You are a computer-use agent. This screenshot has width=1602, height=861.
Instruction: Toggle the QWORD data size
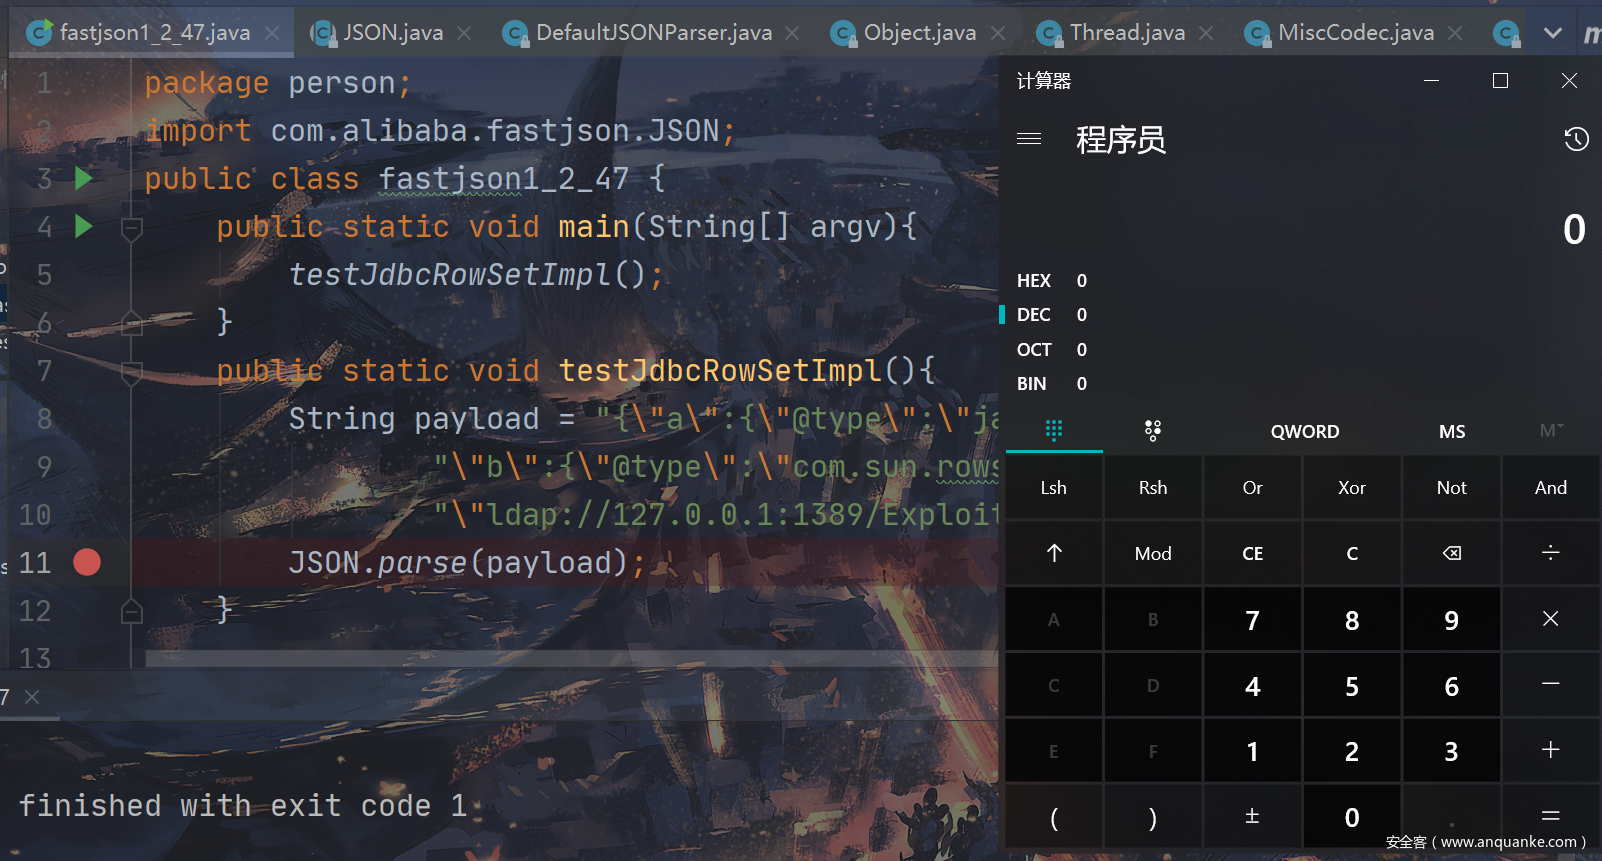pyautogui.click(x=1305, y=431)
